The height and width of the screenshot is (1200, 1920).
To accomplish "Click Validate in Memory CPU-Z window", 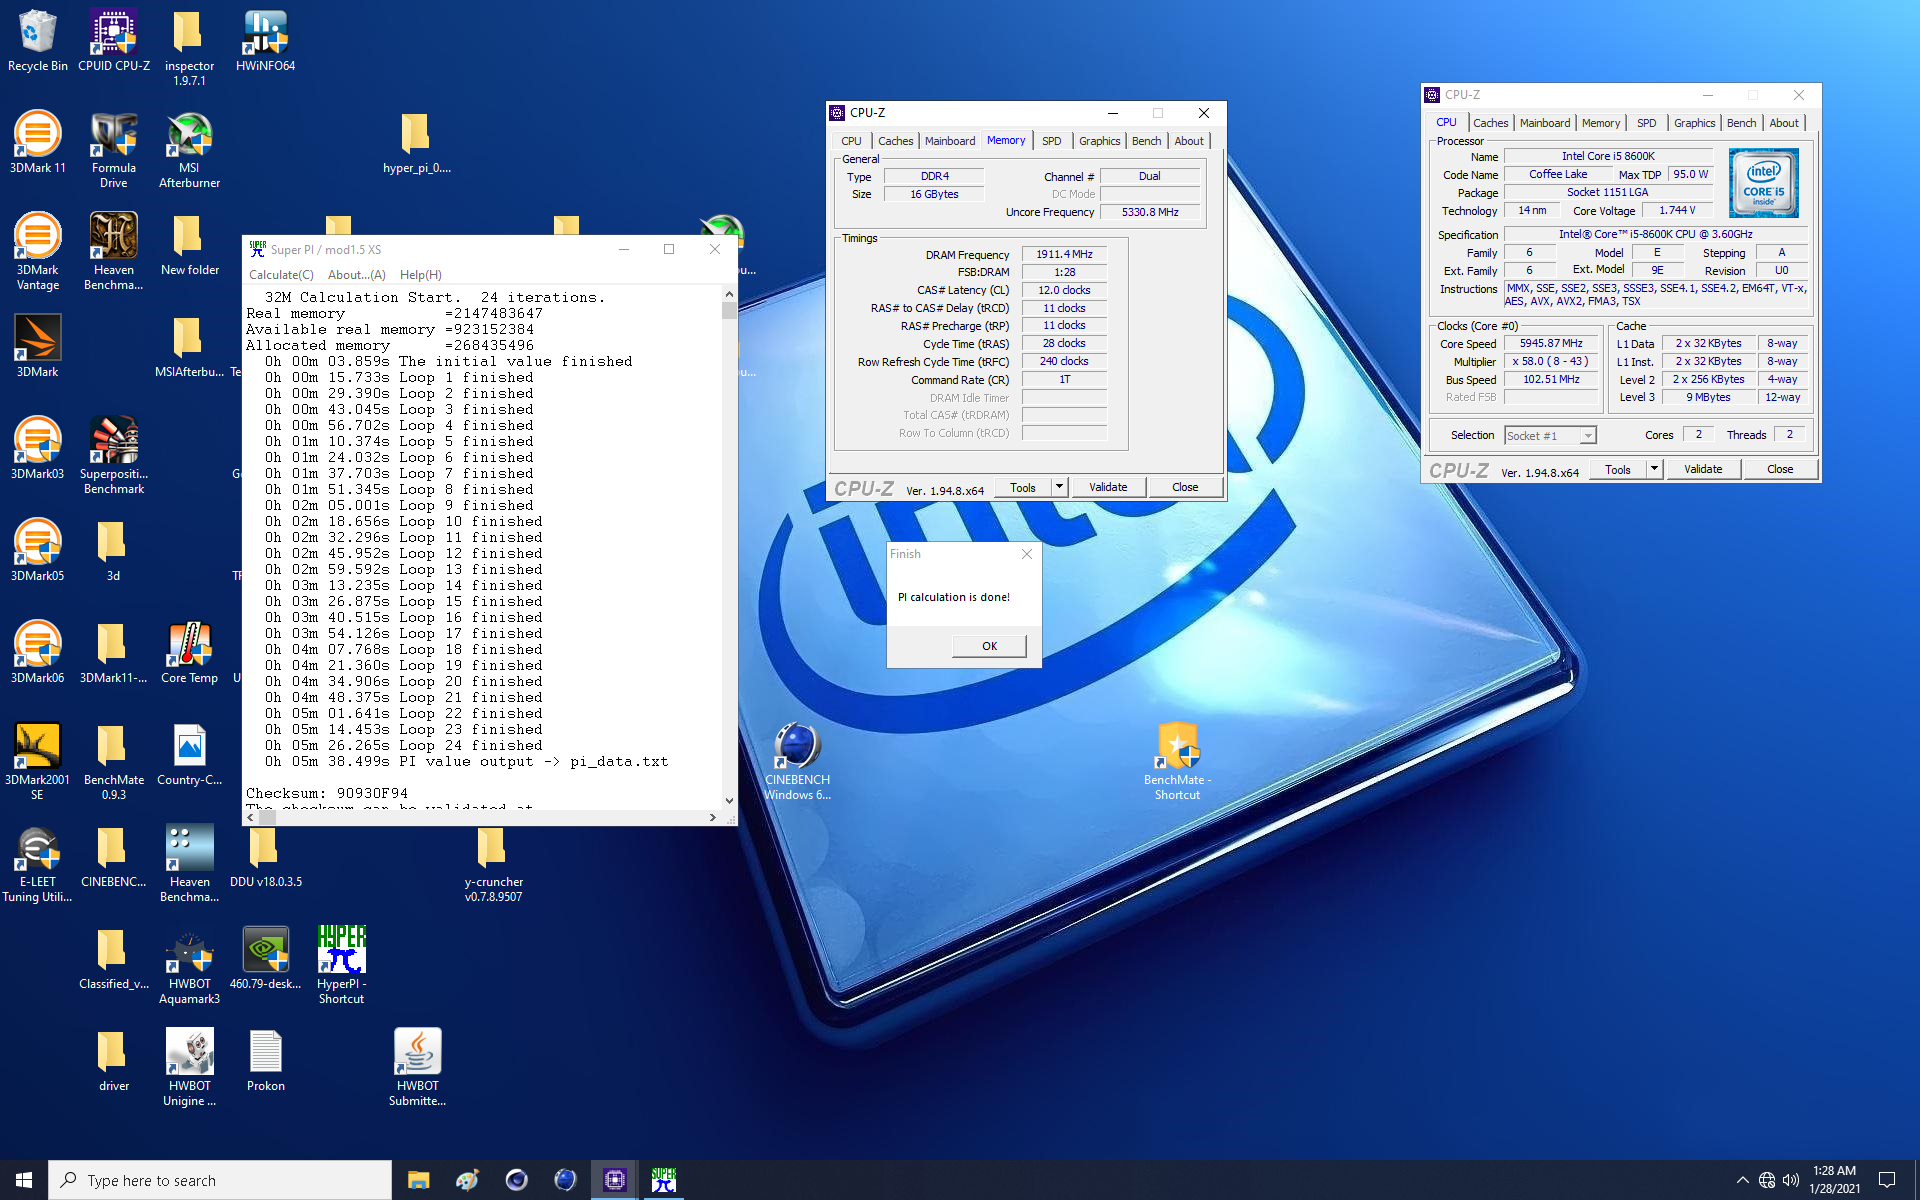I will pos(1108,487).
